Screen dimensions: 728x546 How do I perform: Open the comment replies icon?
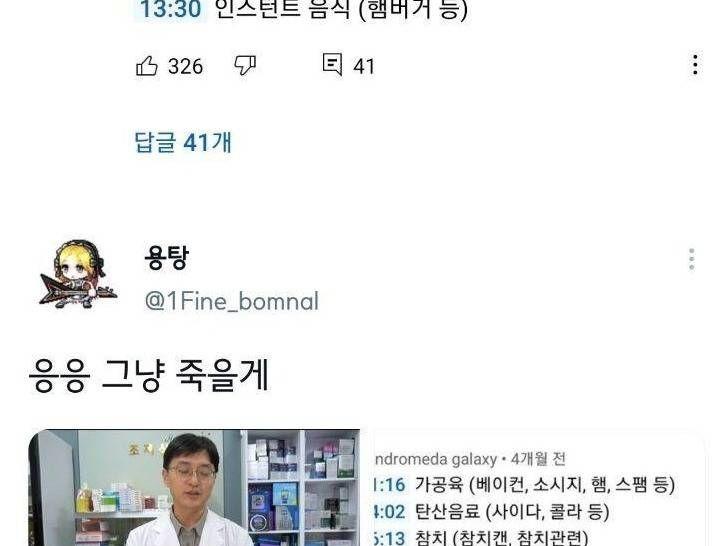click(x=332, y=65)
